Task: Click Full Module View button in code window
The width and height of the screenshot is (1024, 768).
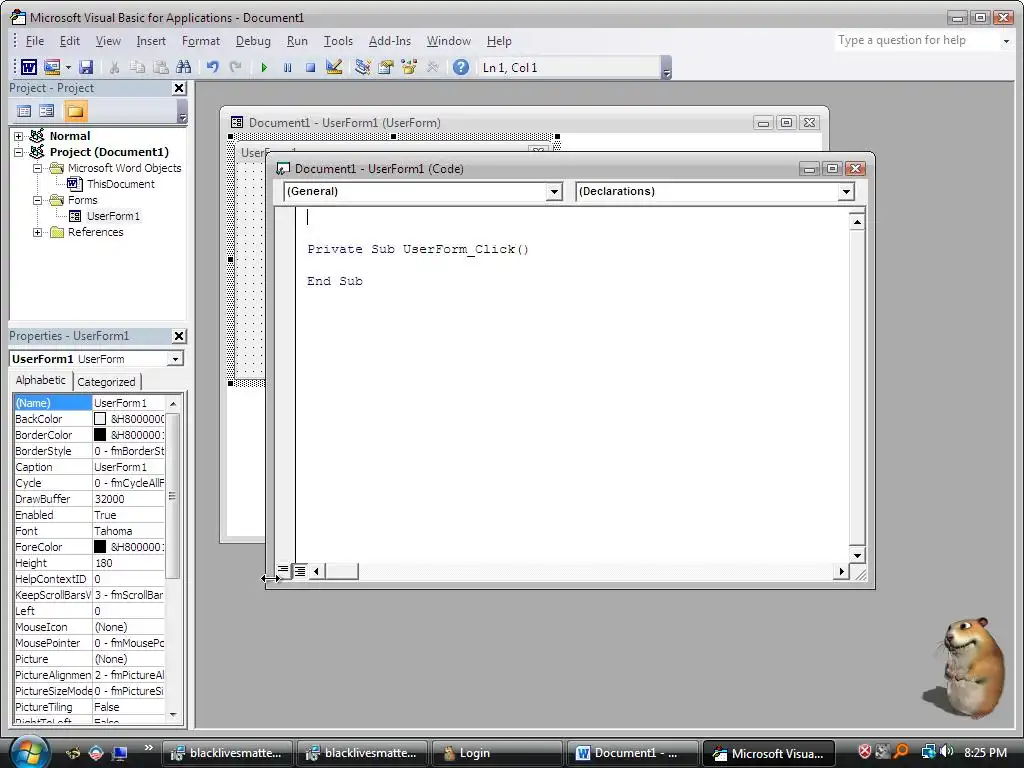Action: tap(300, 571)
